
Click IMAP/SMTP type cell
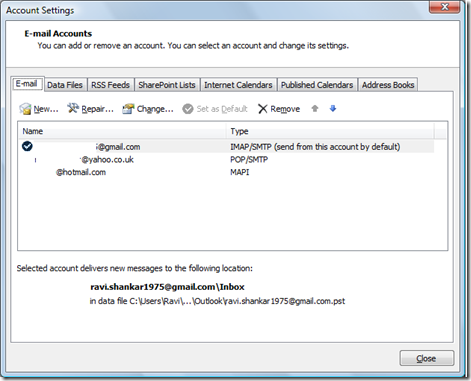315,147
